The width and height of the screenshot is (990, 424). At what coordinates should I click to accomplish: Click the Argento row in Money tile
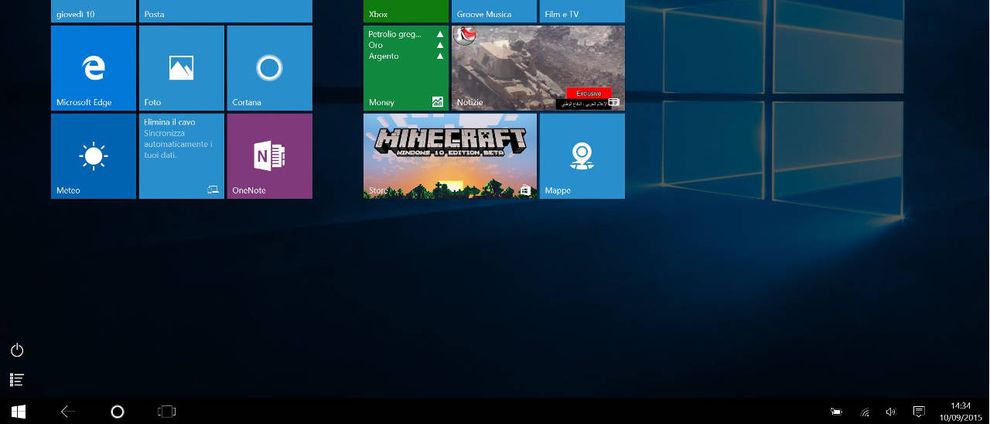tap(383, 56)
